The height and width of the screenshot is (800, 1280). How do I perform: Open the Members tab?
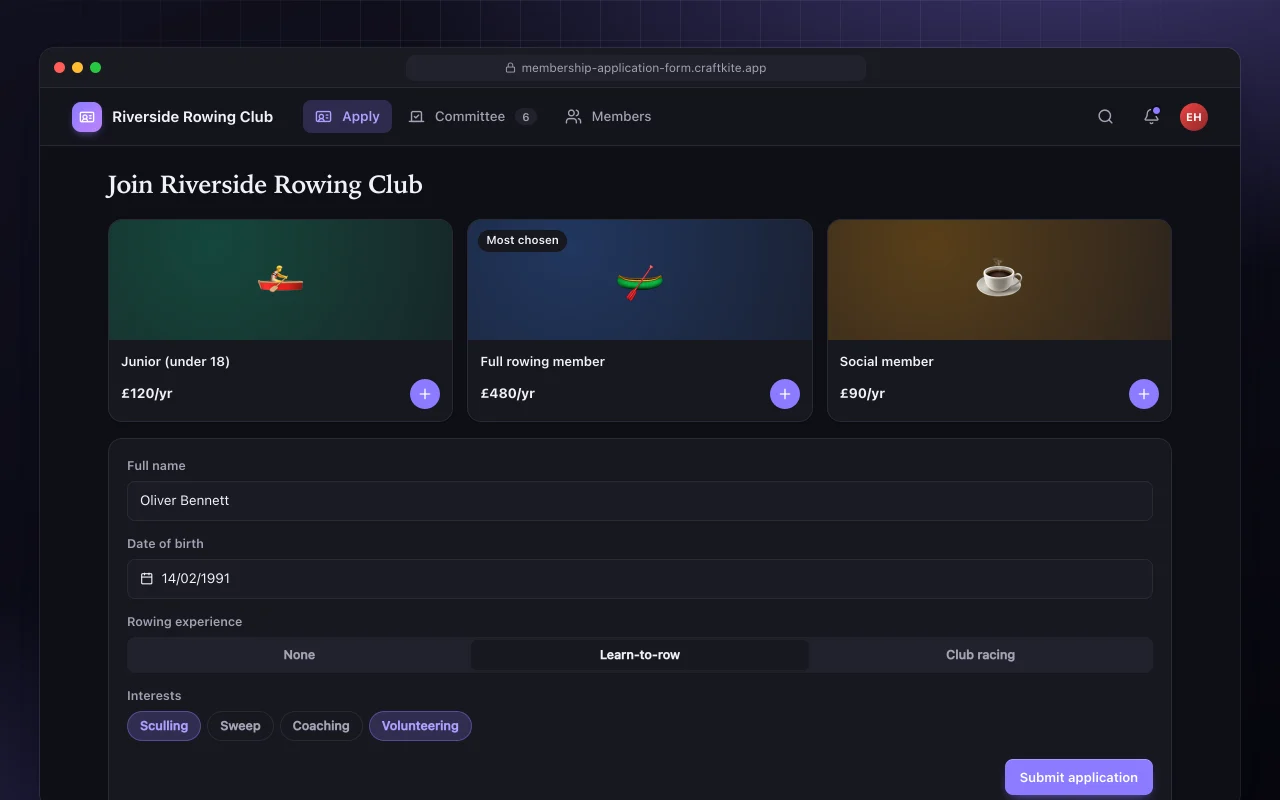(608, 117)
